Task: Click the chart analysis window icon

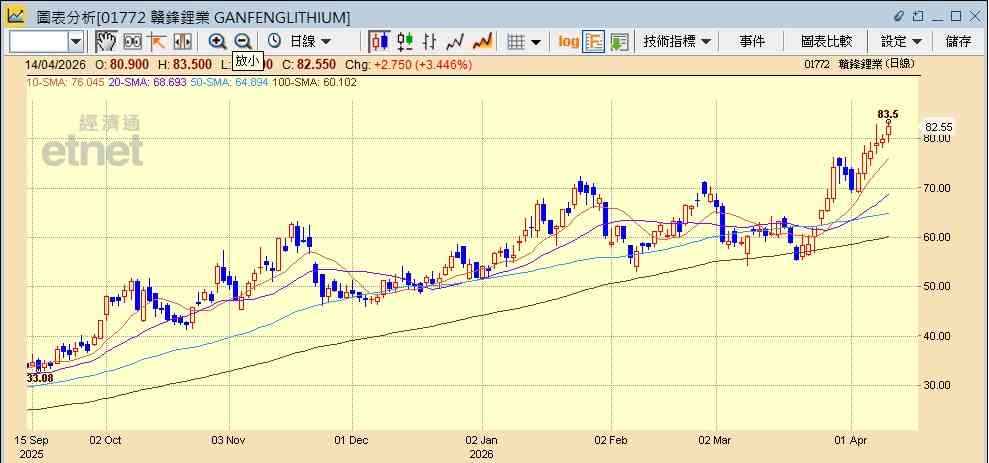Action: (x=15, y=16)
